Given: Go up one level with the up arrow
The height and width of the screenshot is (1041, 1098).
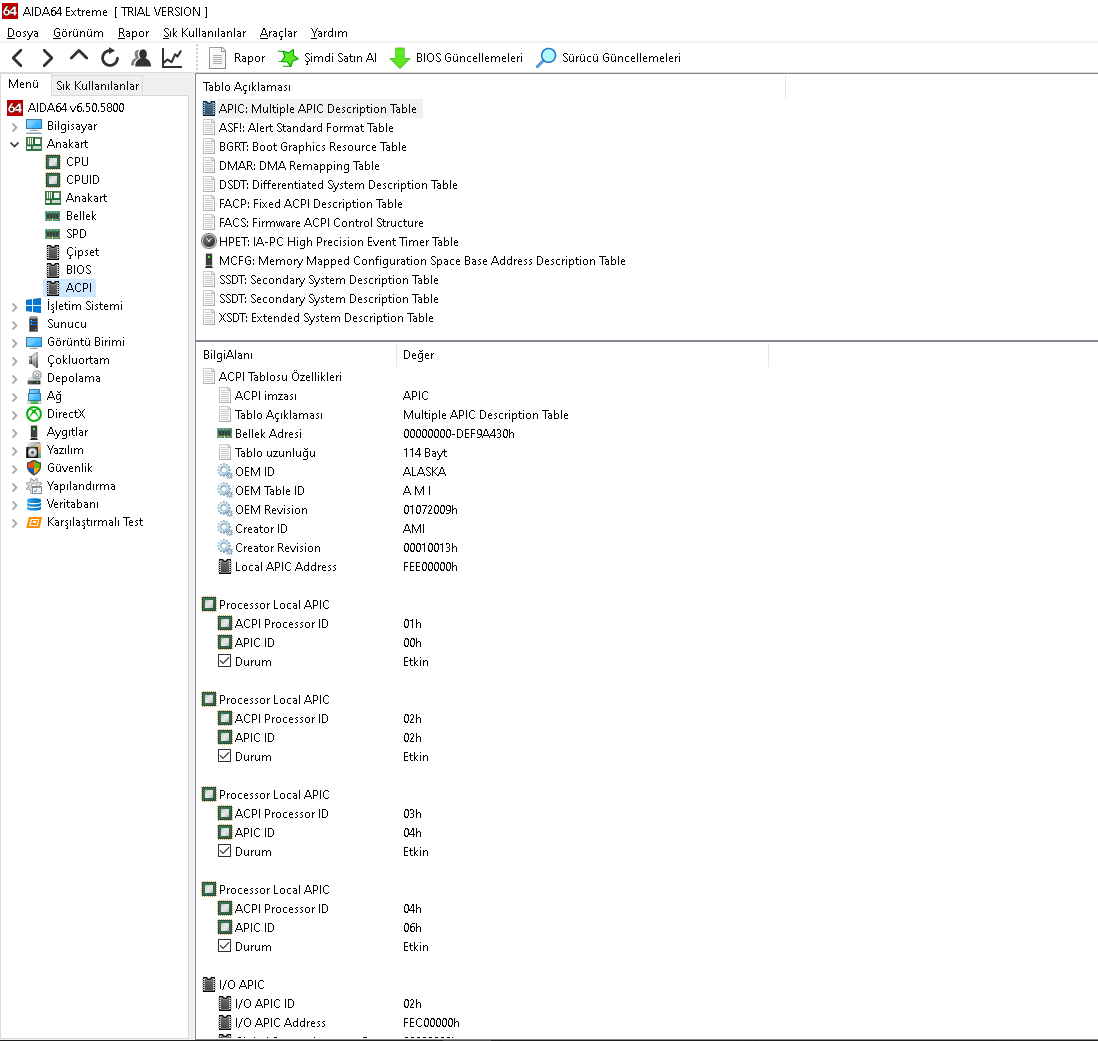Looking at the screenshot, I should click(x=78, y=57).
